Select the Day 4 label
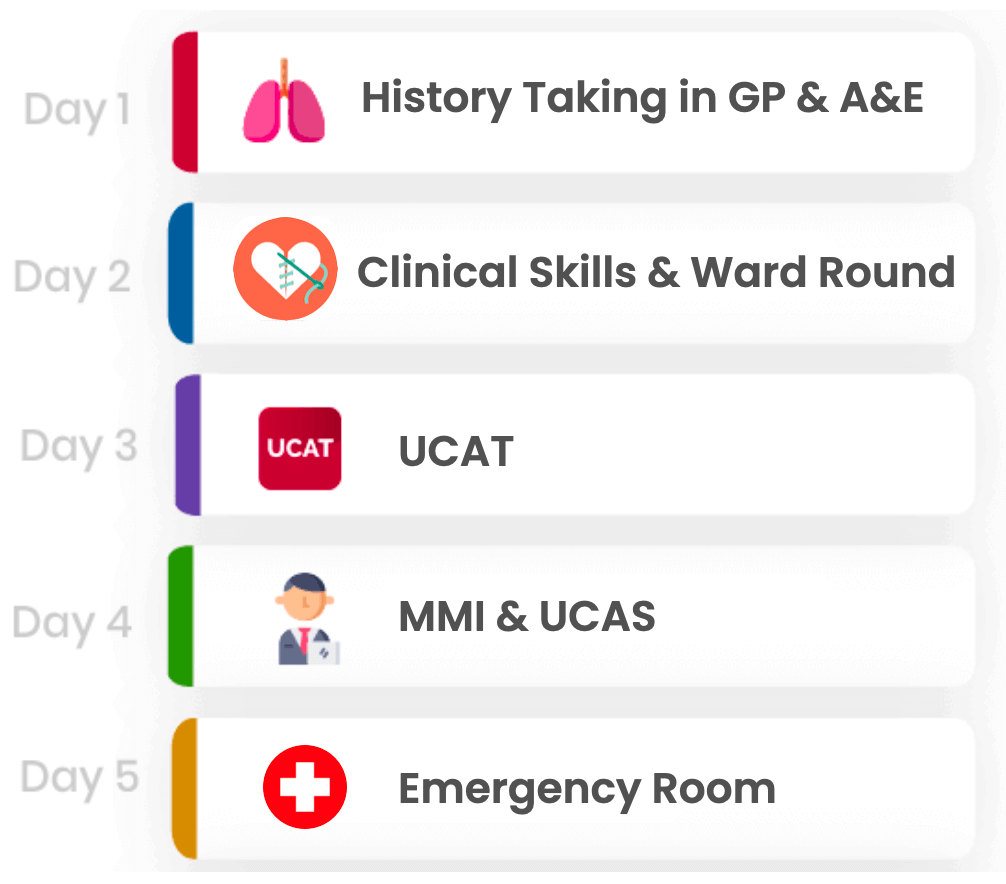This screenshot has height=884, width=1006. (72, 623)
